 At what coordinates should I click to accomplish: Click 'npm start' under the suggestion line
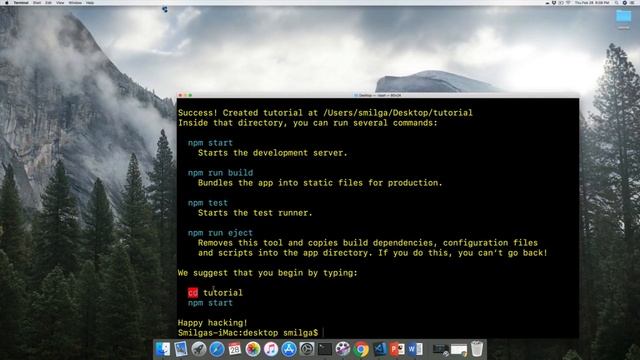point(210,303)
